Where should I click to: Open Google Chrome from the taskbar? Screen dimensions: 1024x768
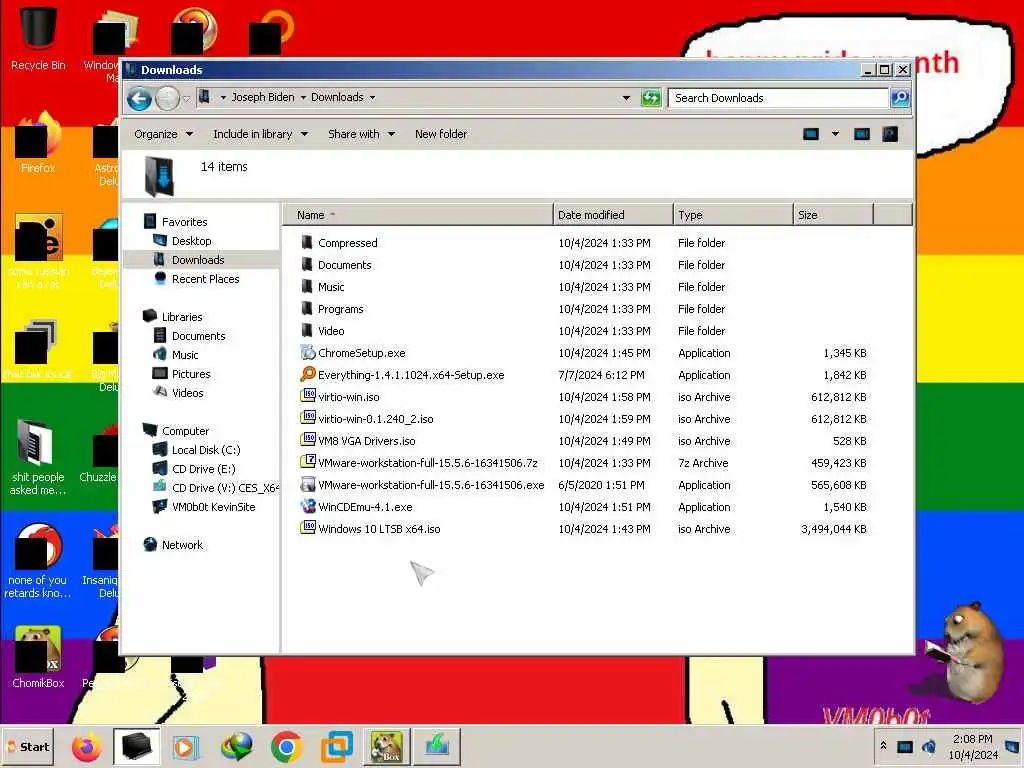pos(286,747)
